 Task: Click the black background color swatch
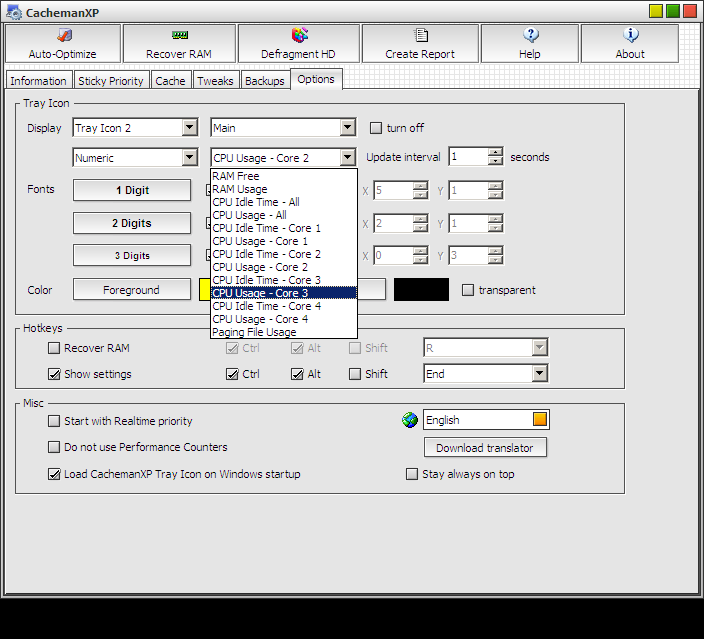click(x=421, y=290)
